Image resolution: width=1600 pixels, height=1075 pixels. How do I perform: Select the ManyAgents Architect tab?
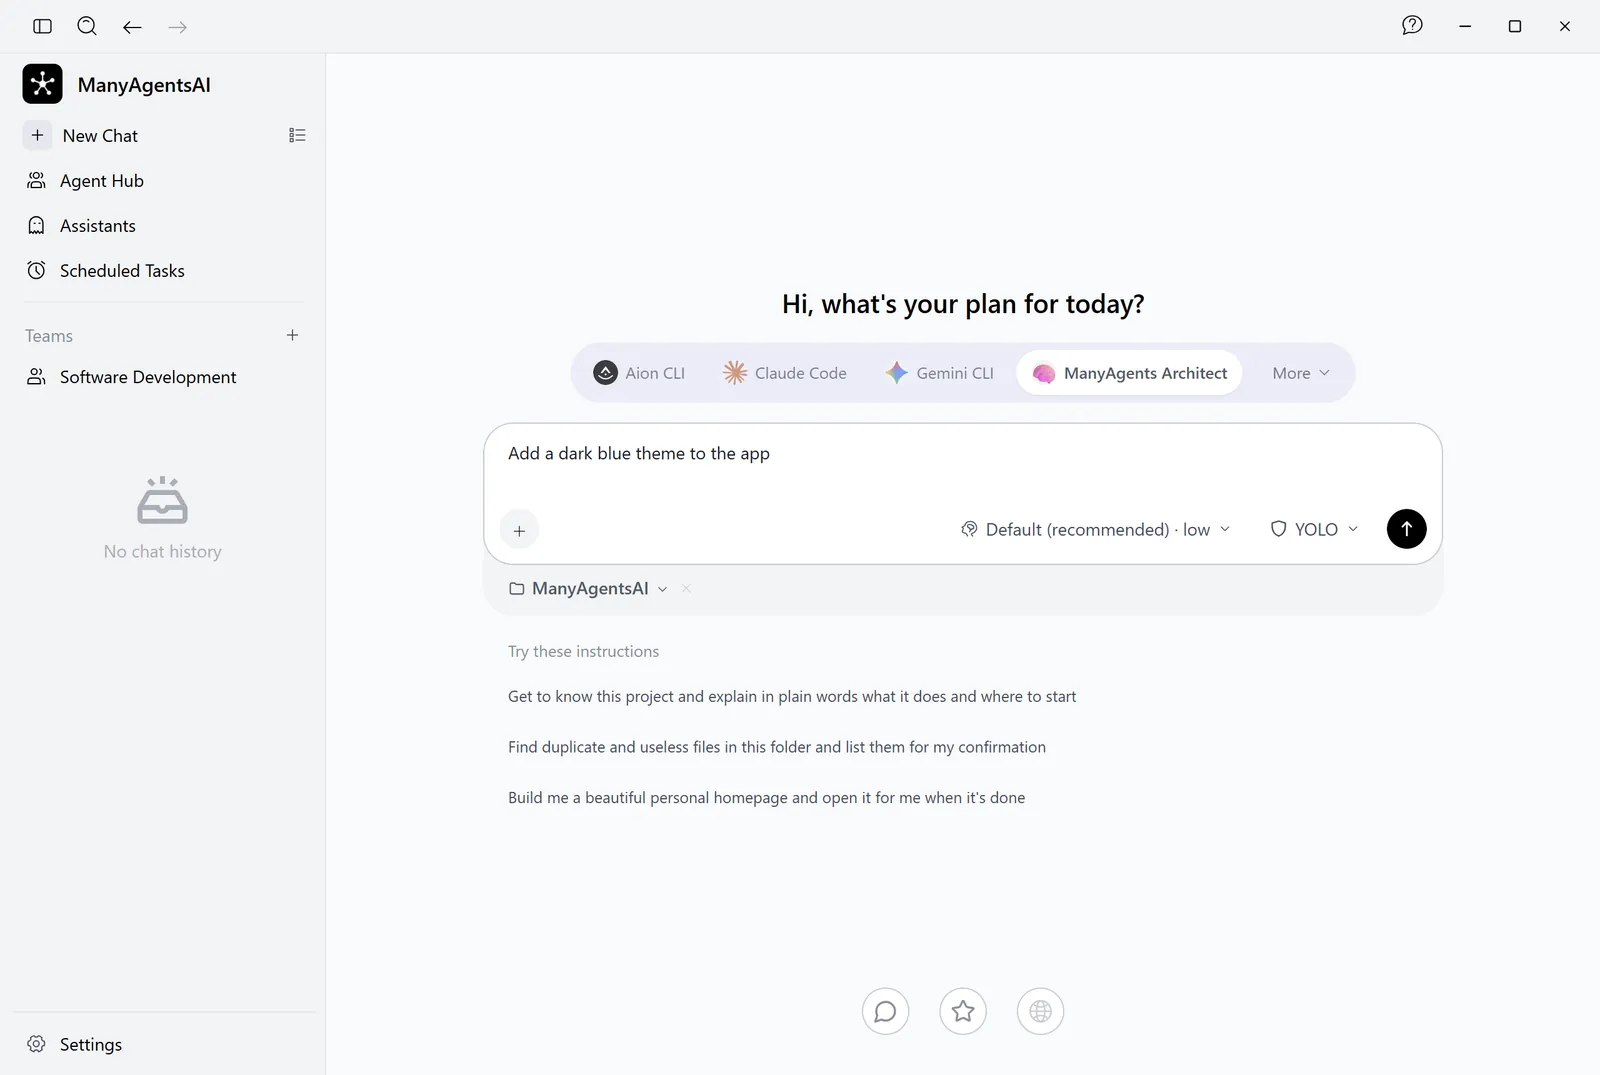[1130, 373]
